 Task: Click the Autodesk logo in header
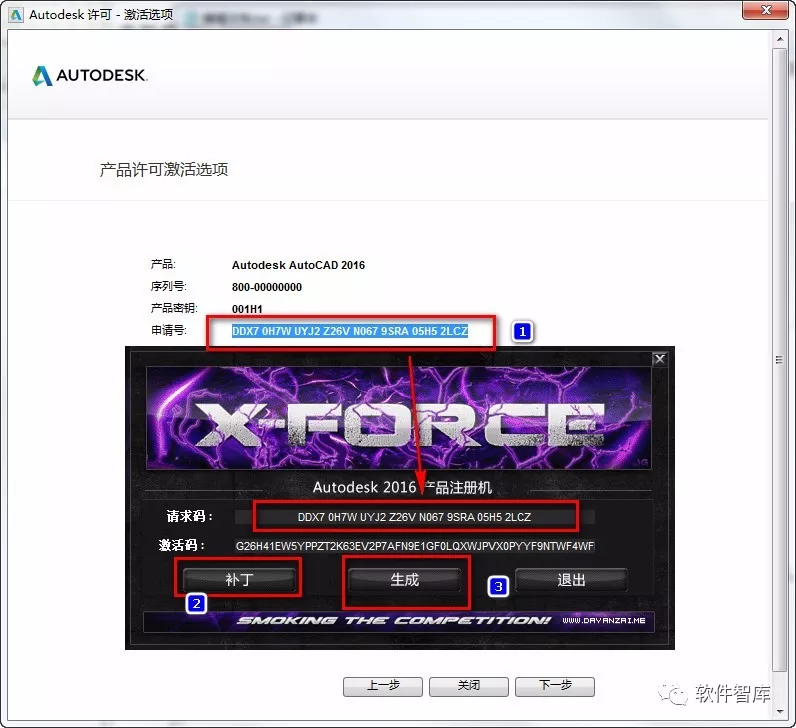point(89,75)
